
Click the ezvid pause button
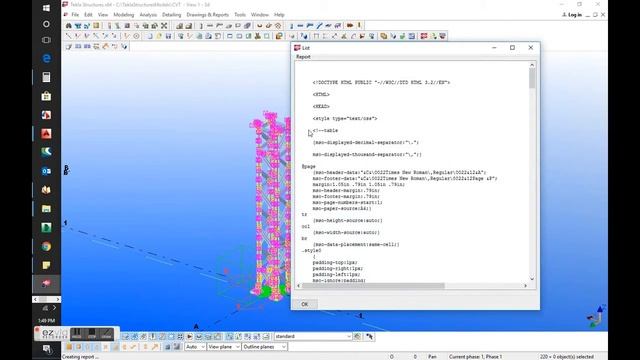click(76, 333)
